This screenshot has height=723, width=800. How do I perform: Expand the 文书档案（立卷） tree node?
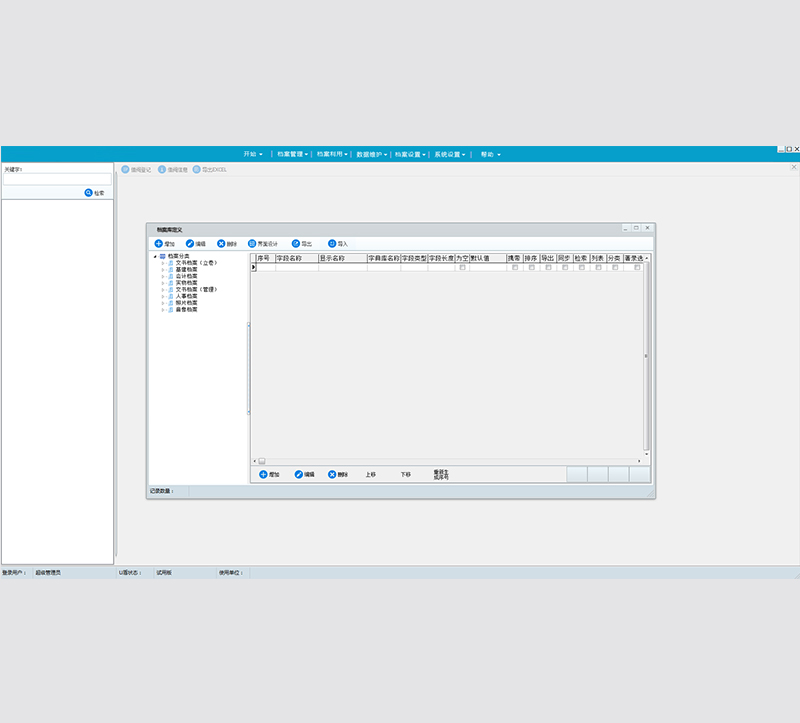coord(163,263)
